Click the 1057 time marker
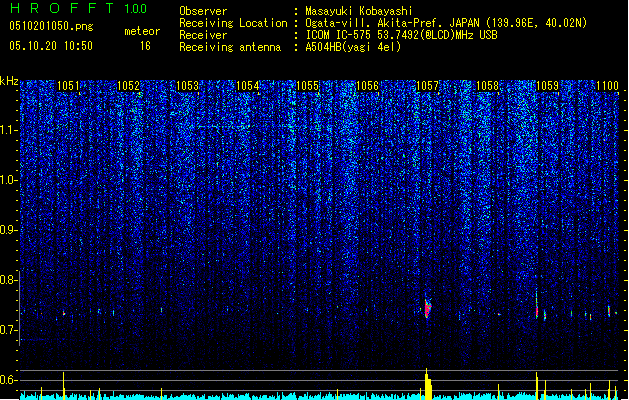 point(427,85)
